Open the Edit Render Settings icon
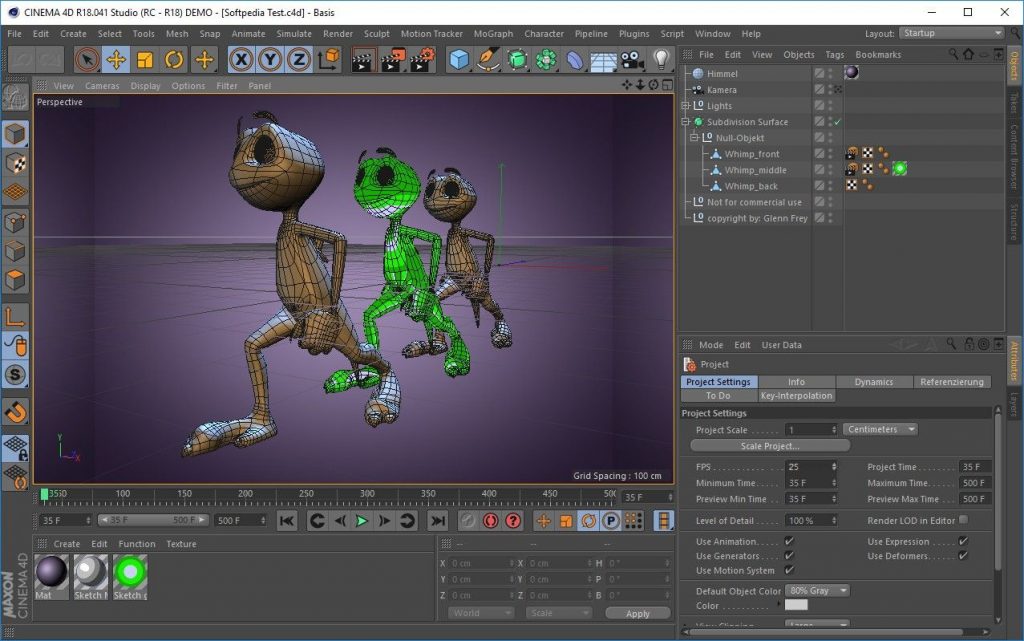Screen dimensions: 1024x641 point(423,60)
